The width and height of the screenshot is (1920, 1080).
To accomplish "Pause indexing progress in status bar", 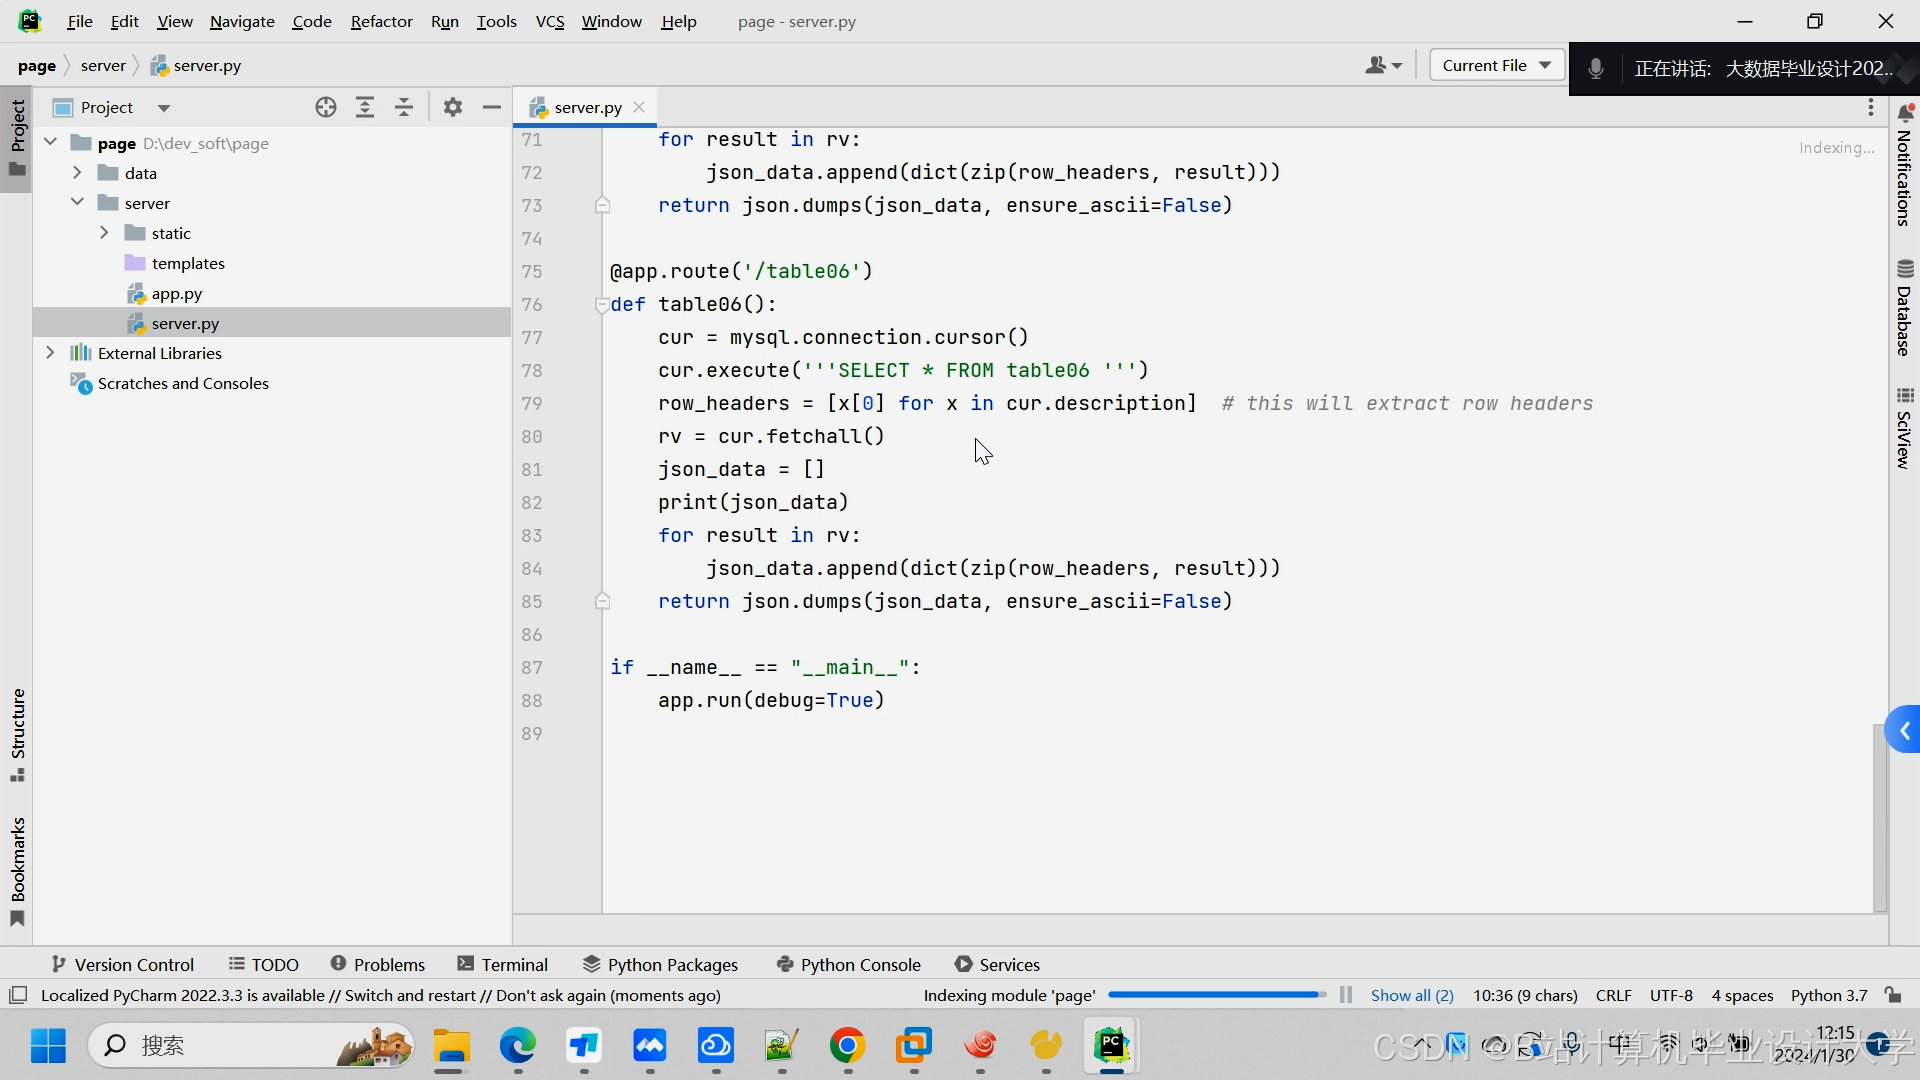I will [1346, 995].
